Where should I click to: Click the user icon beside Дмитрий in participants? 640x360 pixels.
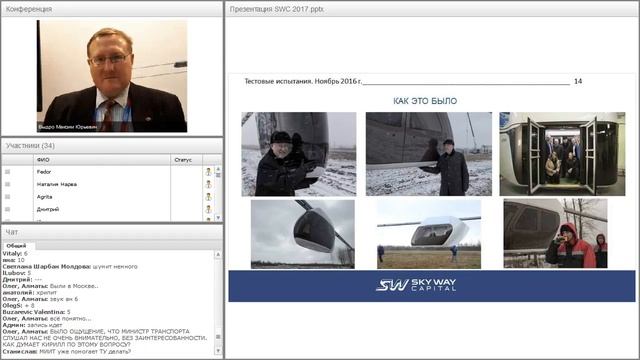[208, 209]
